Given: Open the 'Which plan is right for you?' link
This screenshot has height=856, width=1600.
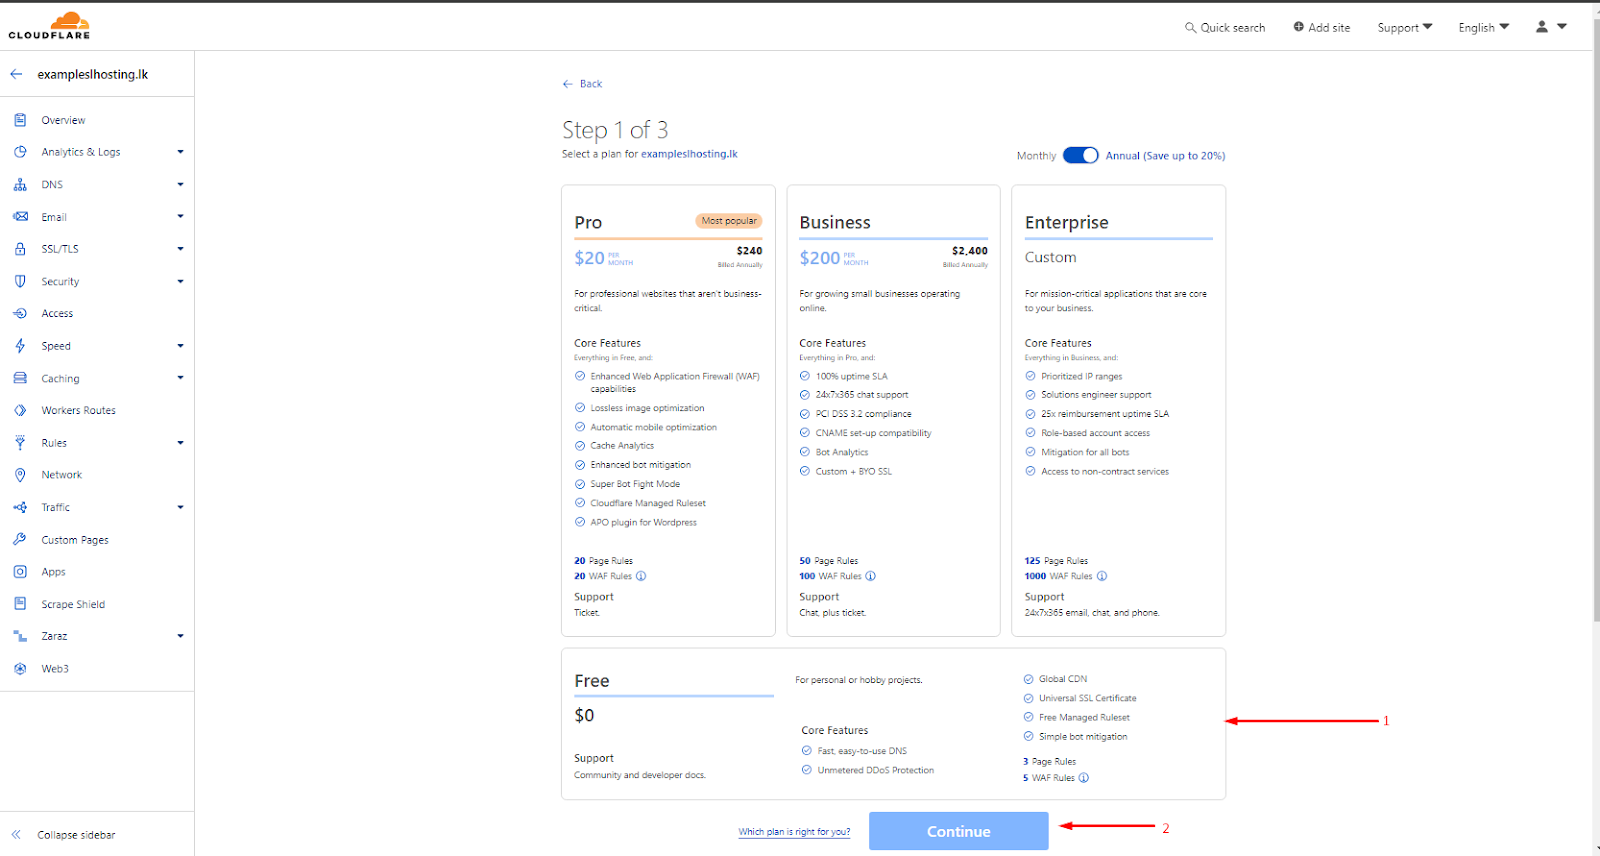Looking at the screenshot, I should pyautogui.click(x=794, y=832).
